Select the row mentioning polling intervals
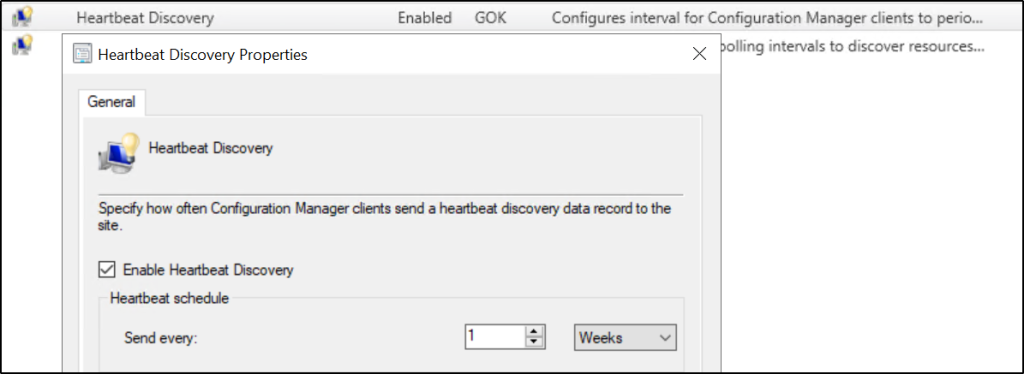 tap(851, 47)
